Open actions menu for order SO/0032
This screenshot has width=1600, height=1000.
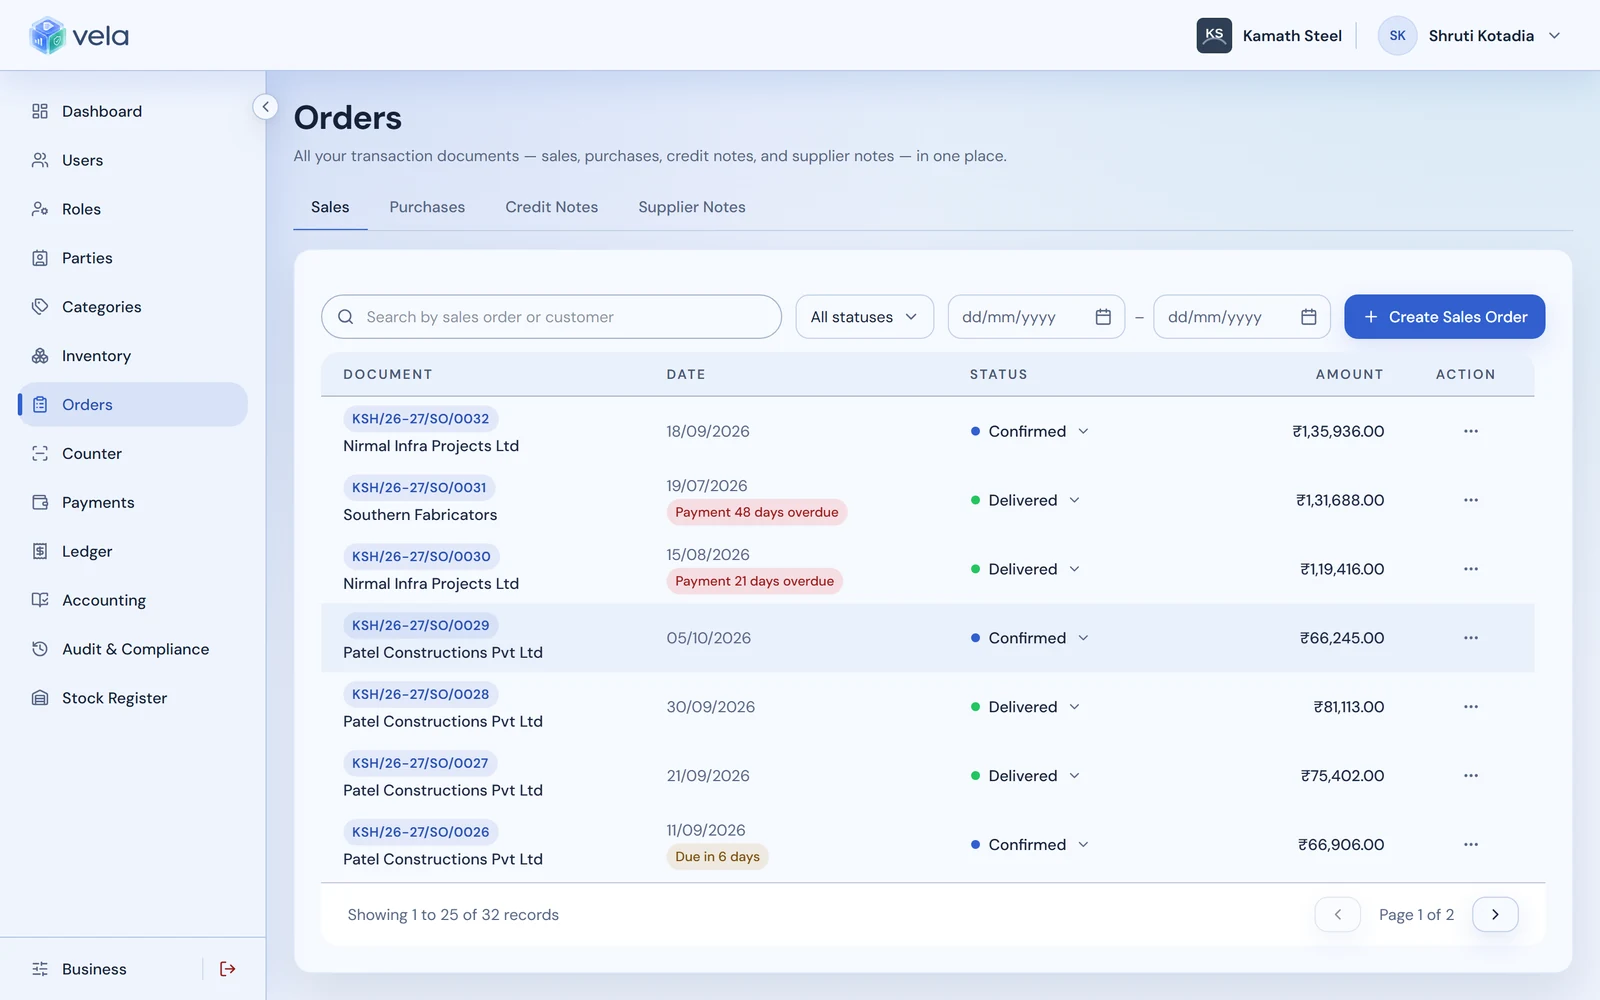pos(1471,431)
